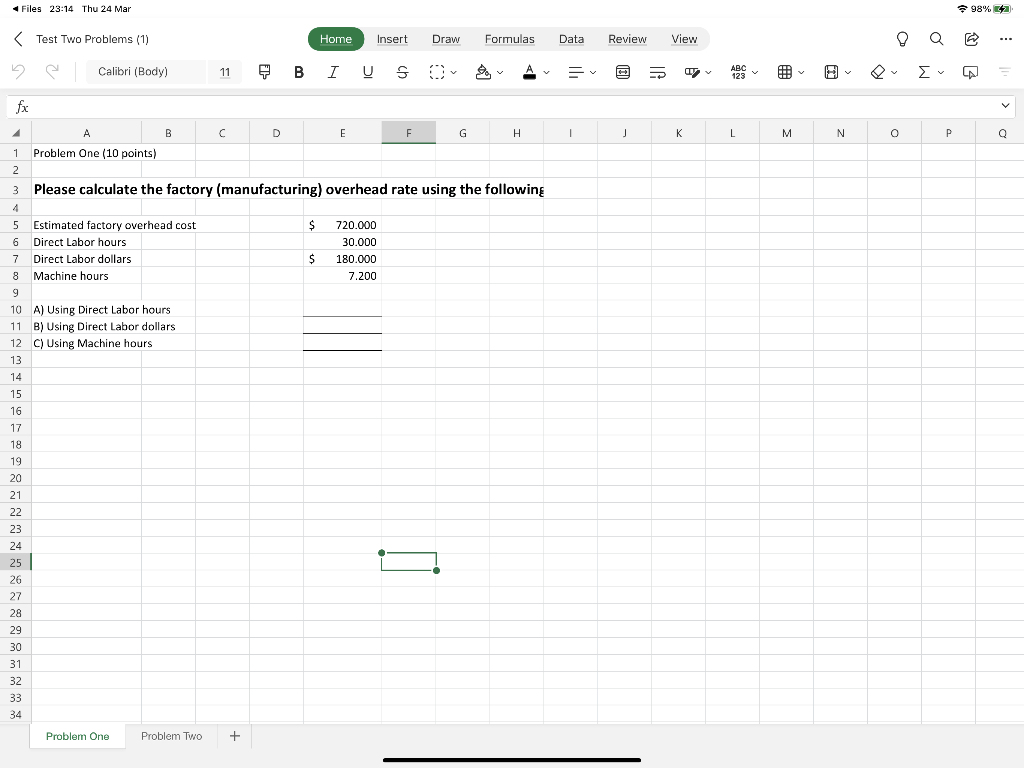This screenshot has width=1024, height=768.
Task: Change the font size 11 box
Action: tap(225, 72)
